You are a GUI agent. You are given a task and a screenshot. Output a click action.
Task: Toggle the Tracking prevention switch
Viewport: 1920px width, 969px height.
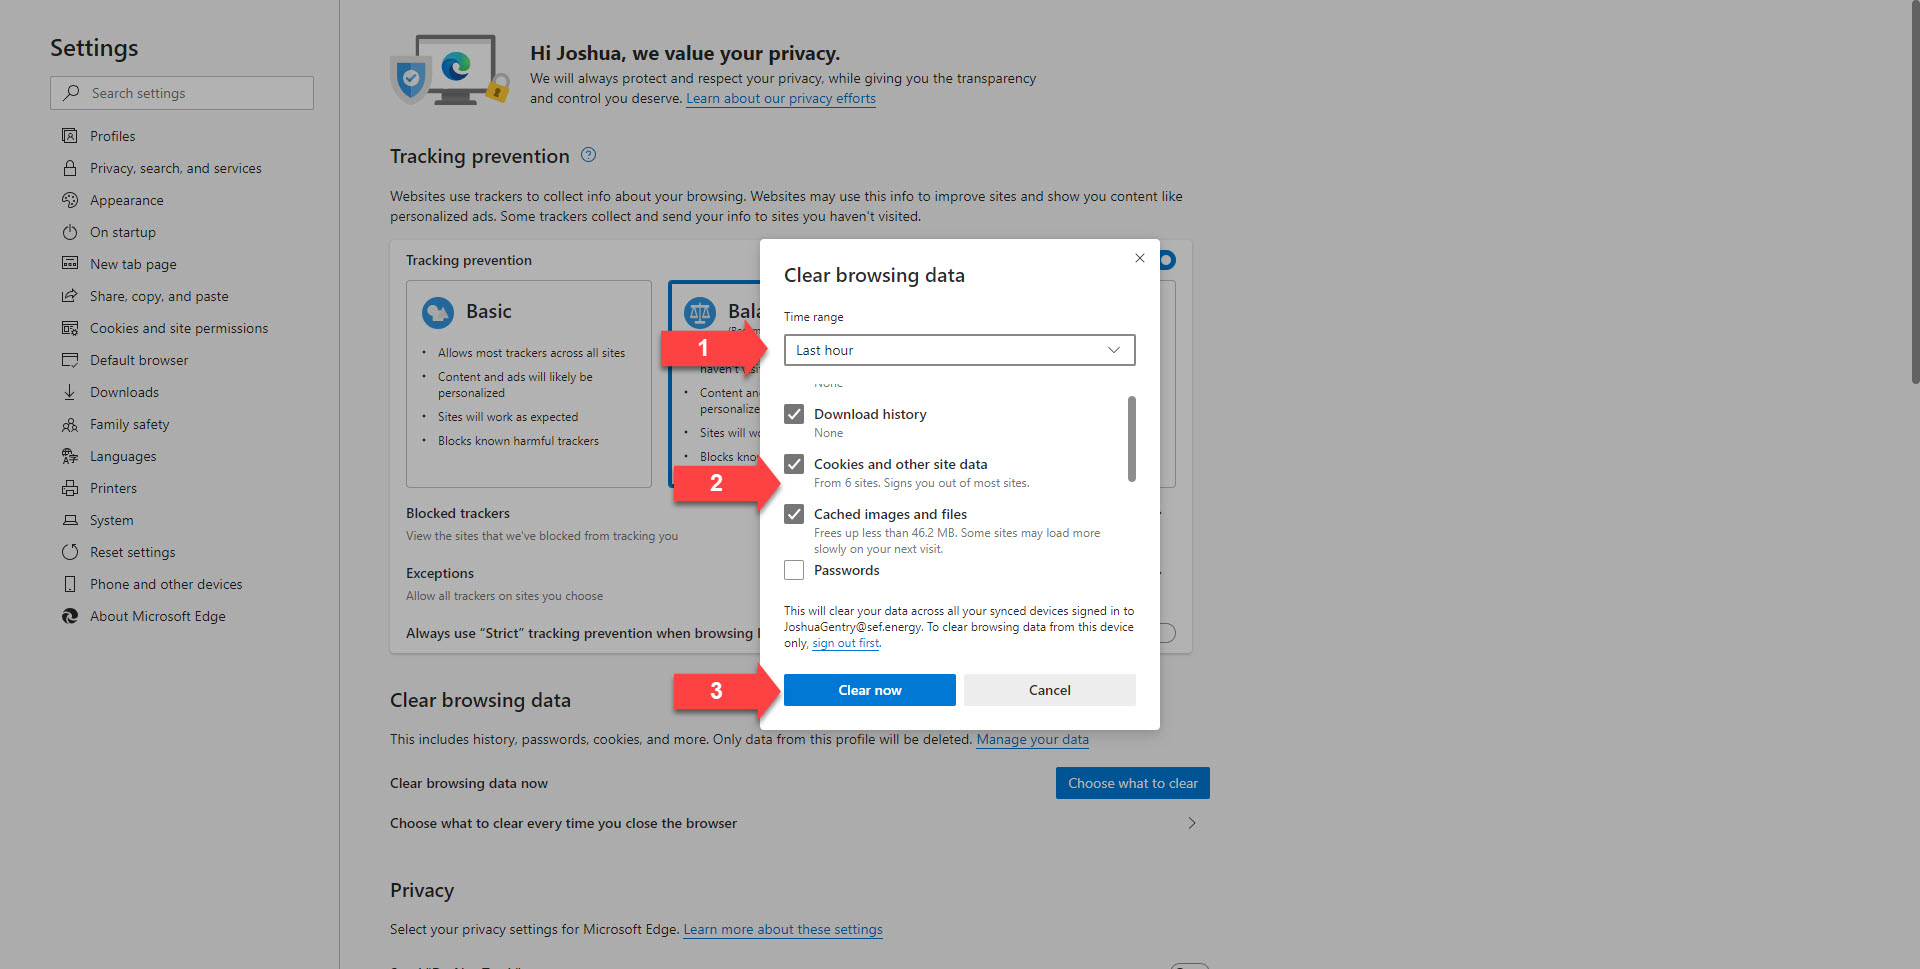click(1167, 260)
